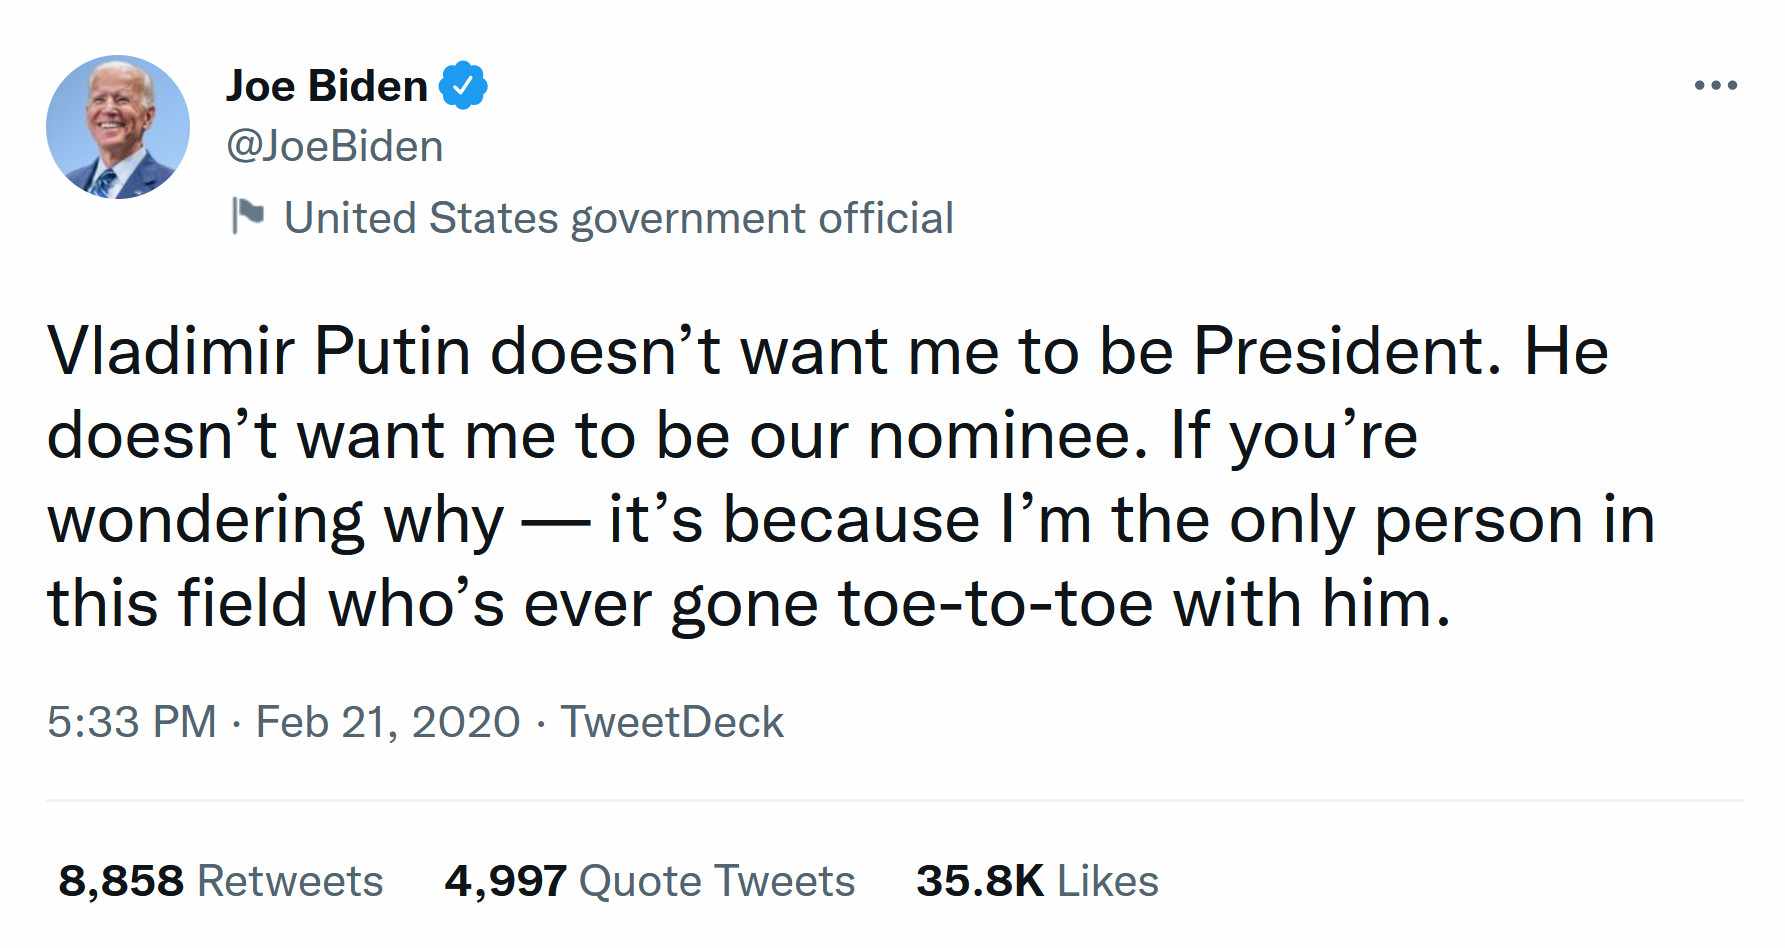Click the United States government official label
Screen dimensions: 1785x948
coord(618,218)
